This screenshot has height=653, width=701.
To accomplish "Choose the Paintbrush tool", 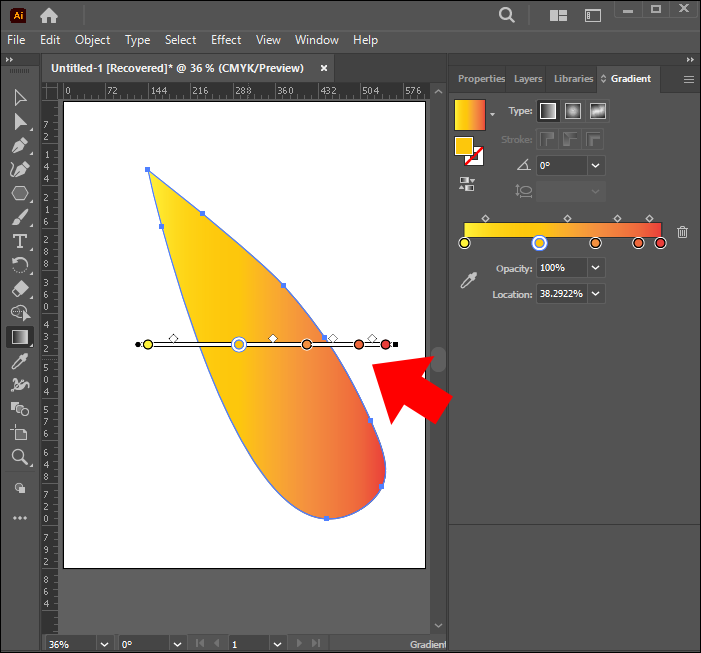I will [20, 217].
